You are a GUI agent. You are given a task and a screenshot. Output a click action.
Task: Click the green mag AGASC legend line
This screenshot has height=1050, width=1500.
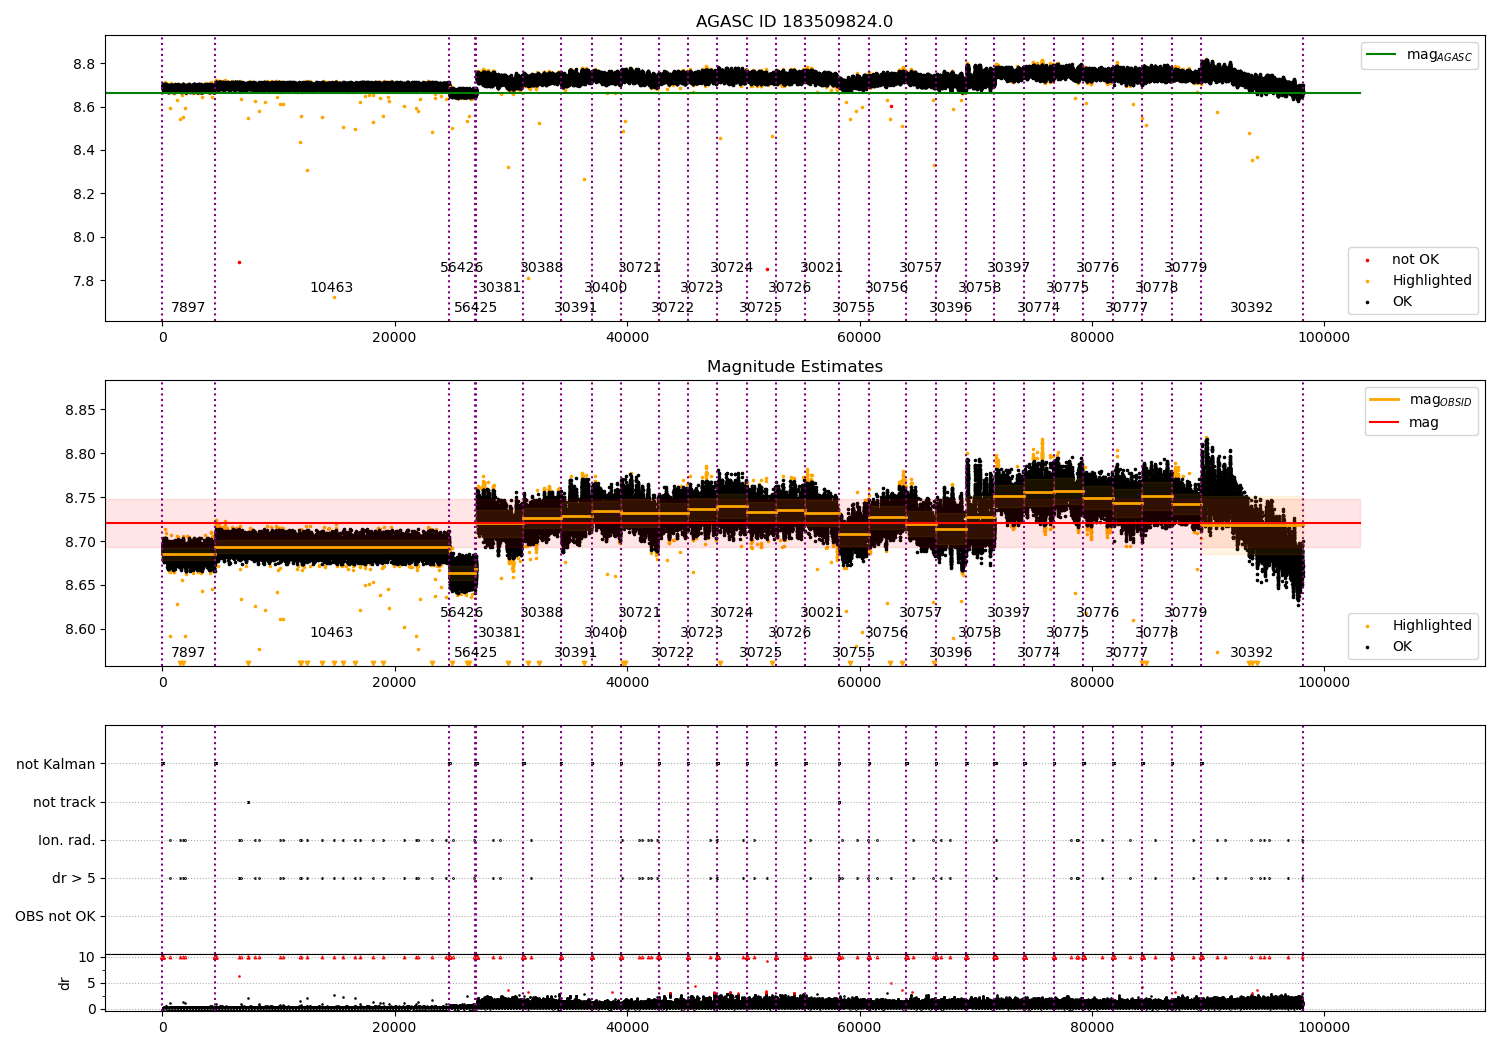1381,55
